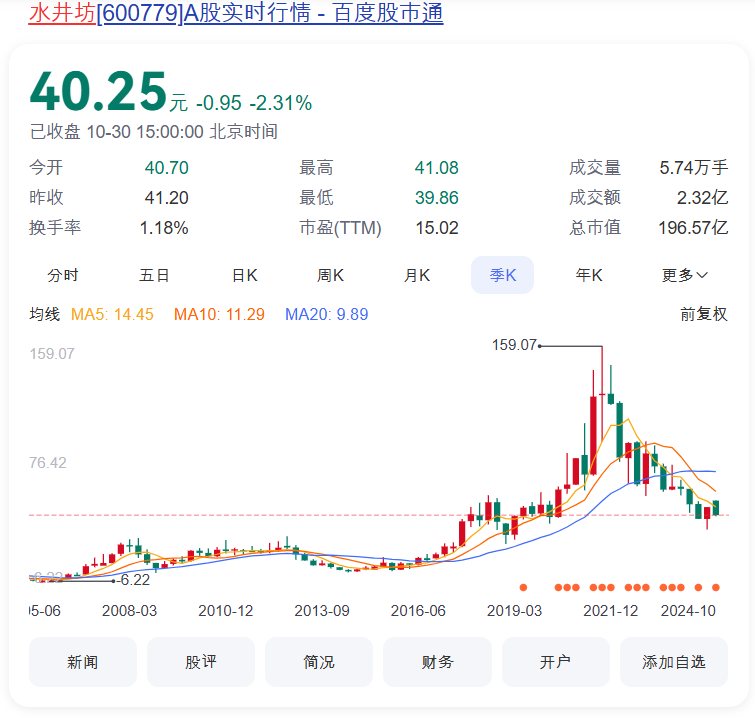Click the 最高 value 41.08
This screenshot has height=718, width=755.
click(437, 168)
